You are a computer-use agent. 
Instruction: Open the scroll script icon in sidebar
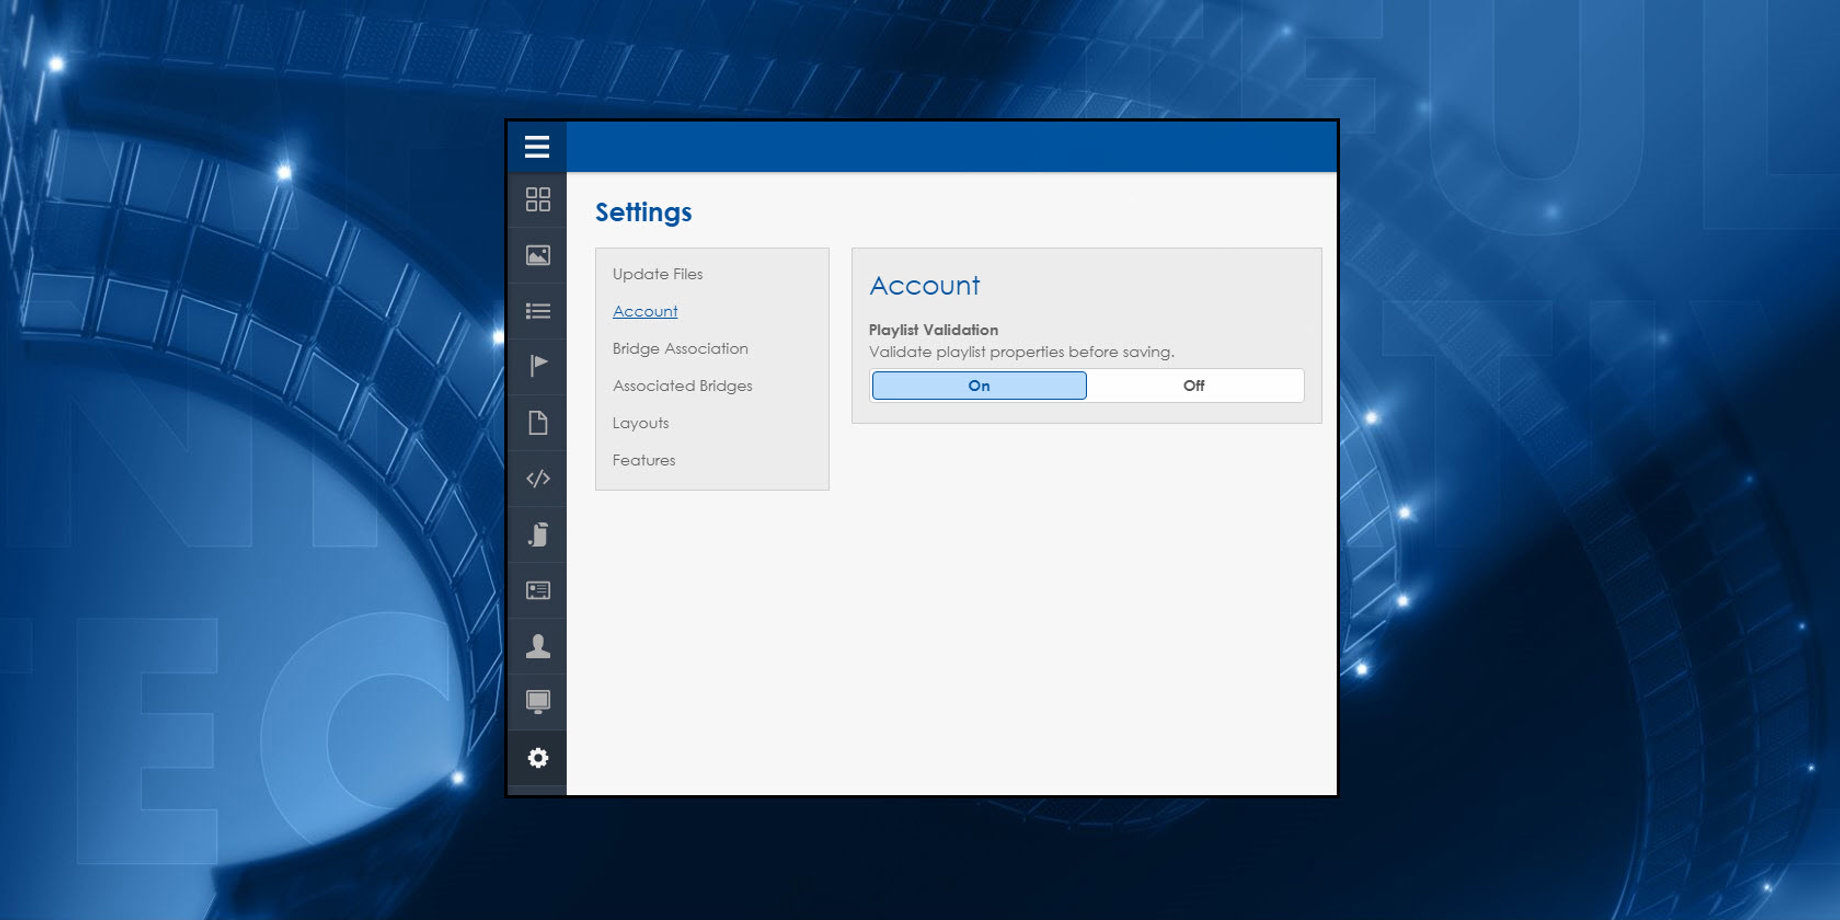pos(537,535)
